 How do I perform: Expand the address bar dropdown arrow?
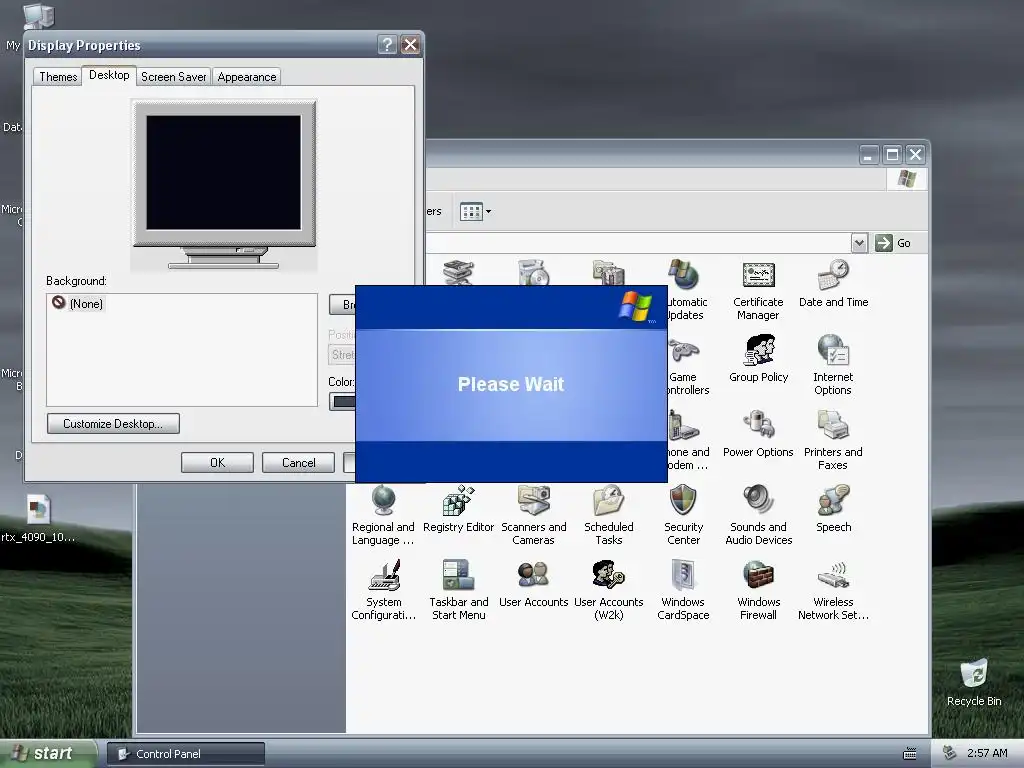point(859,243)
